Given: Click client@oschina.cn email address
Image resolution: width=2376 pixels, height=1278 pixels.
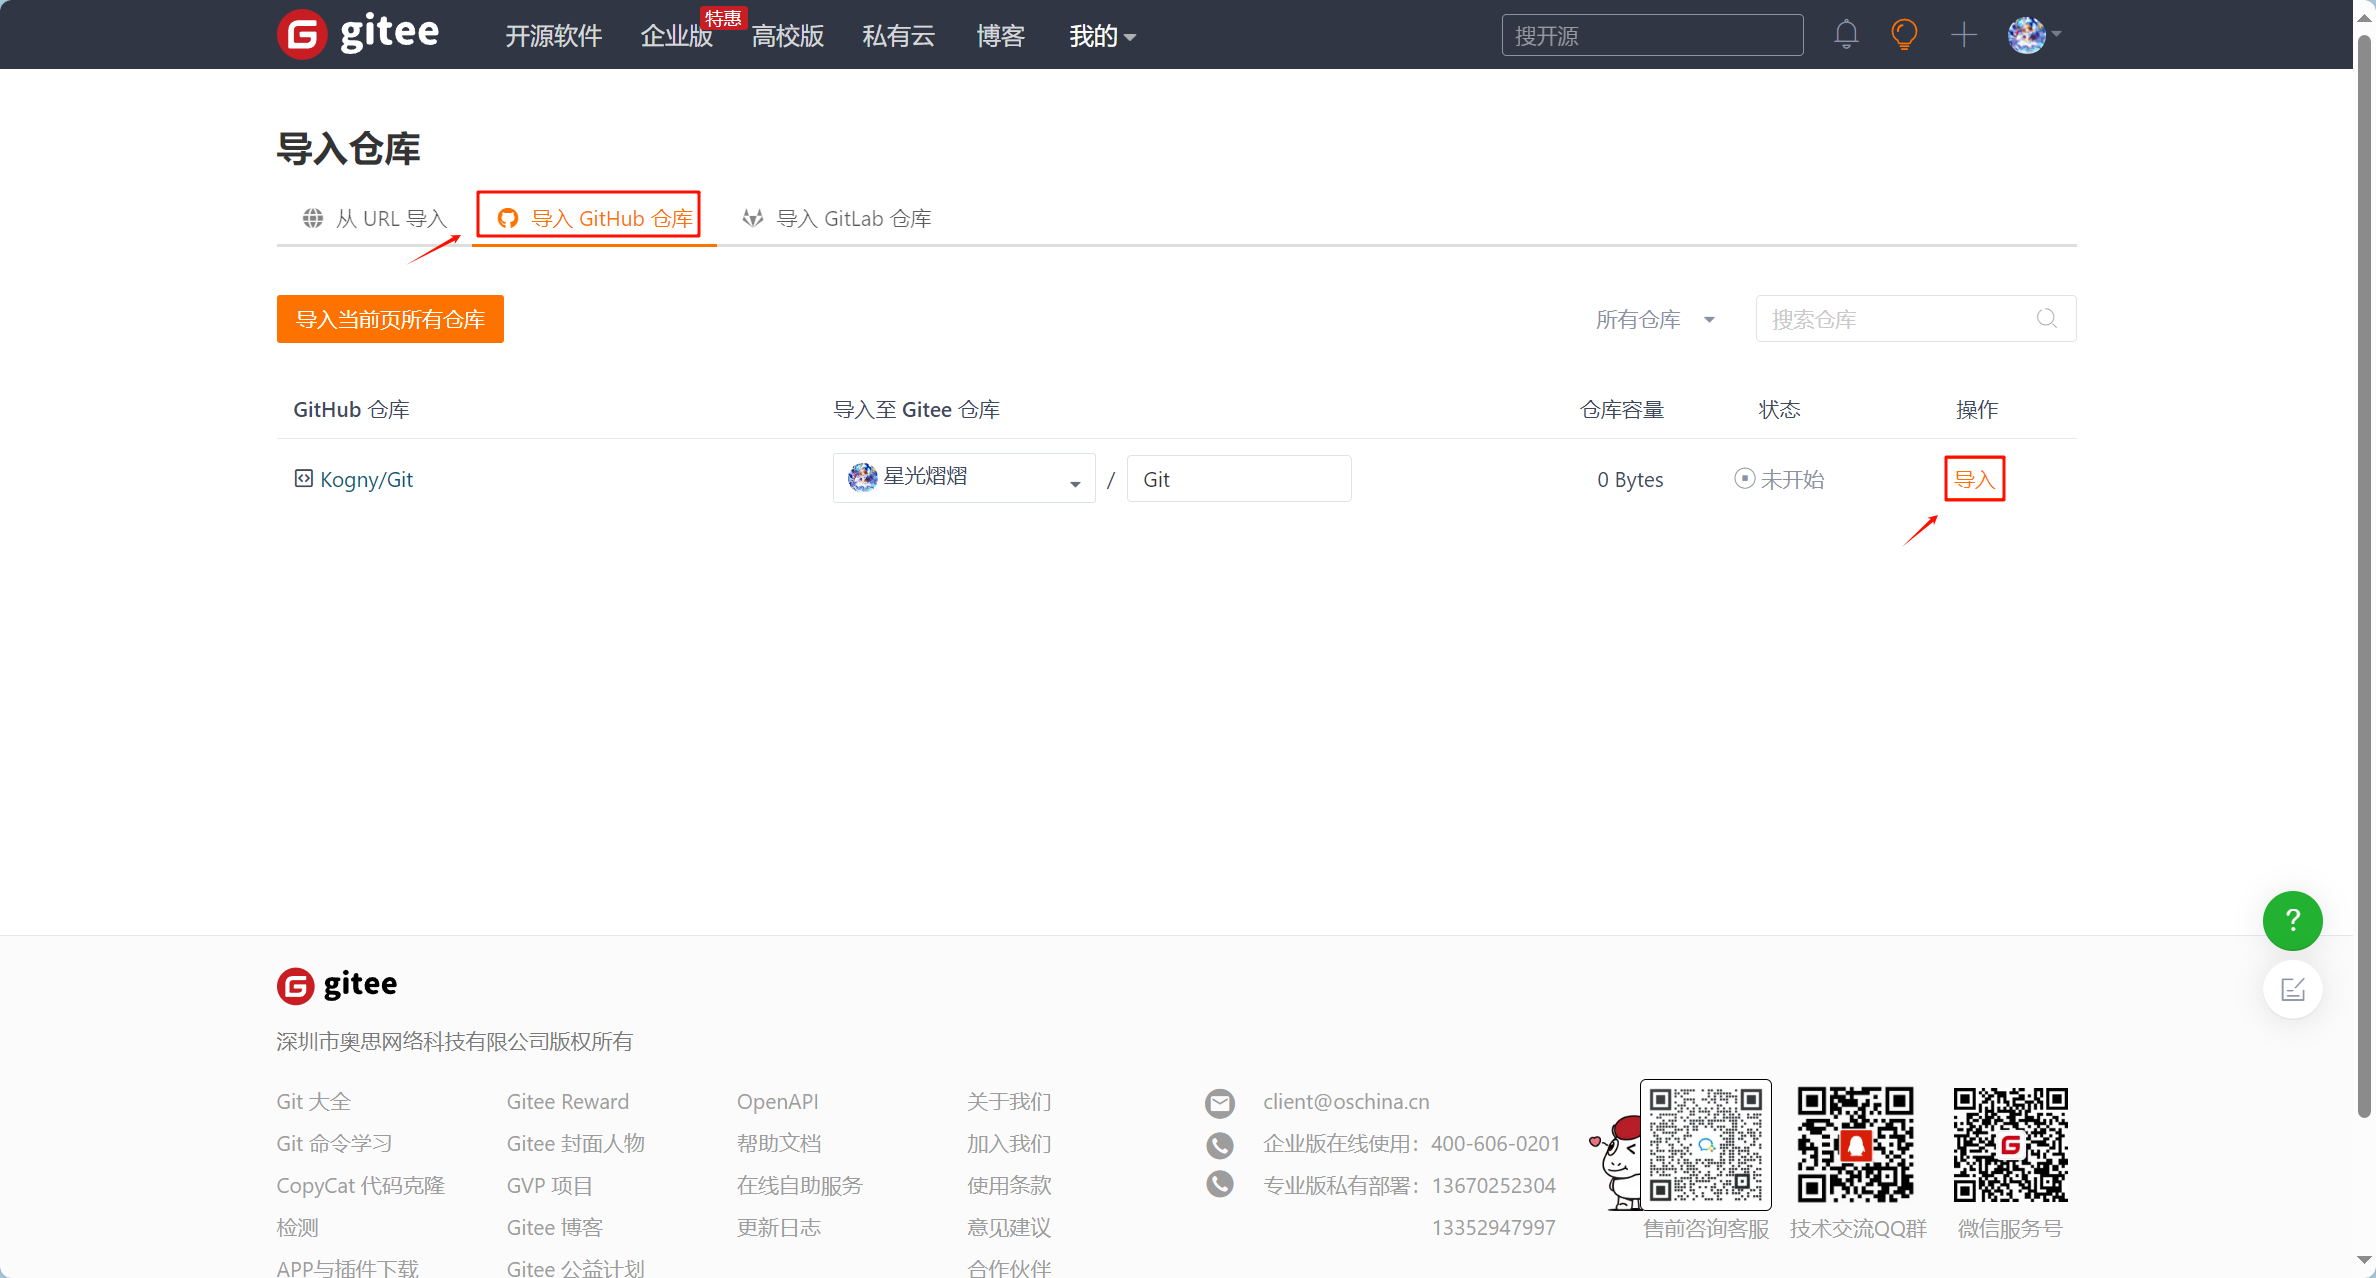Looking at the screenshot, I should [1345, 1101].
